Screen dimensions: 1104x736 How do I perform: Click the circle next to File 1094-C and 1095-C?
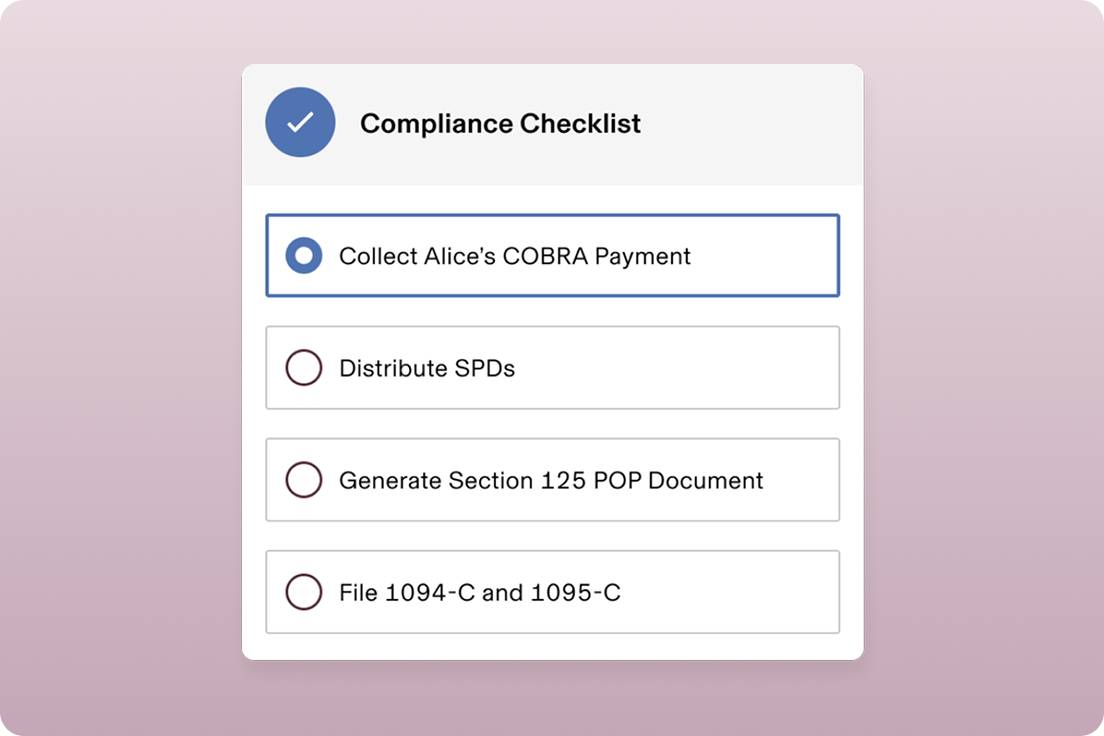(304, 592)
